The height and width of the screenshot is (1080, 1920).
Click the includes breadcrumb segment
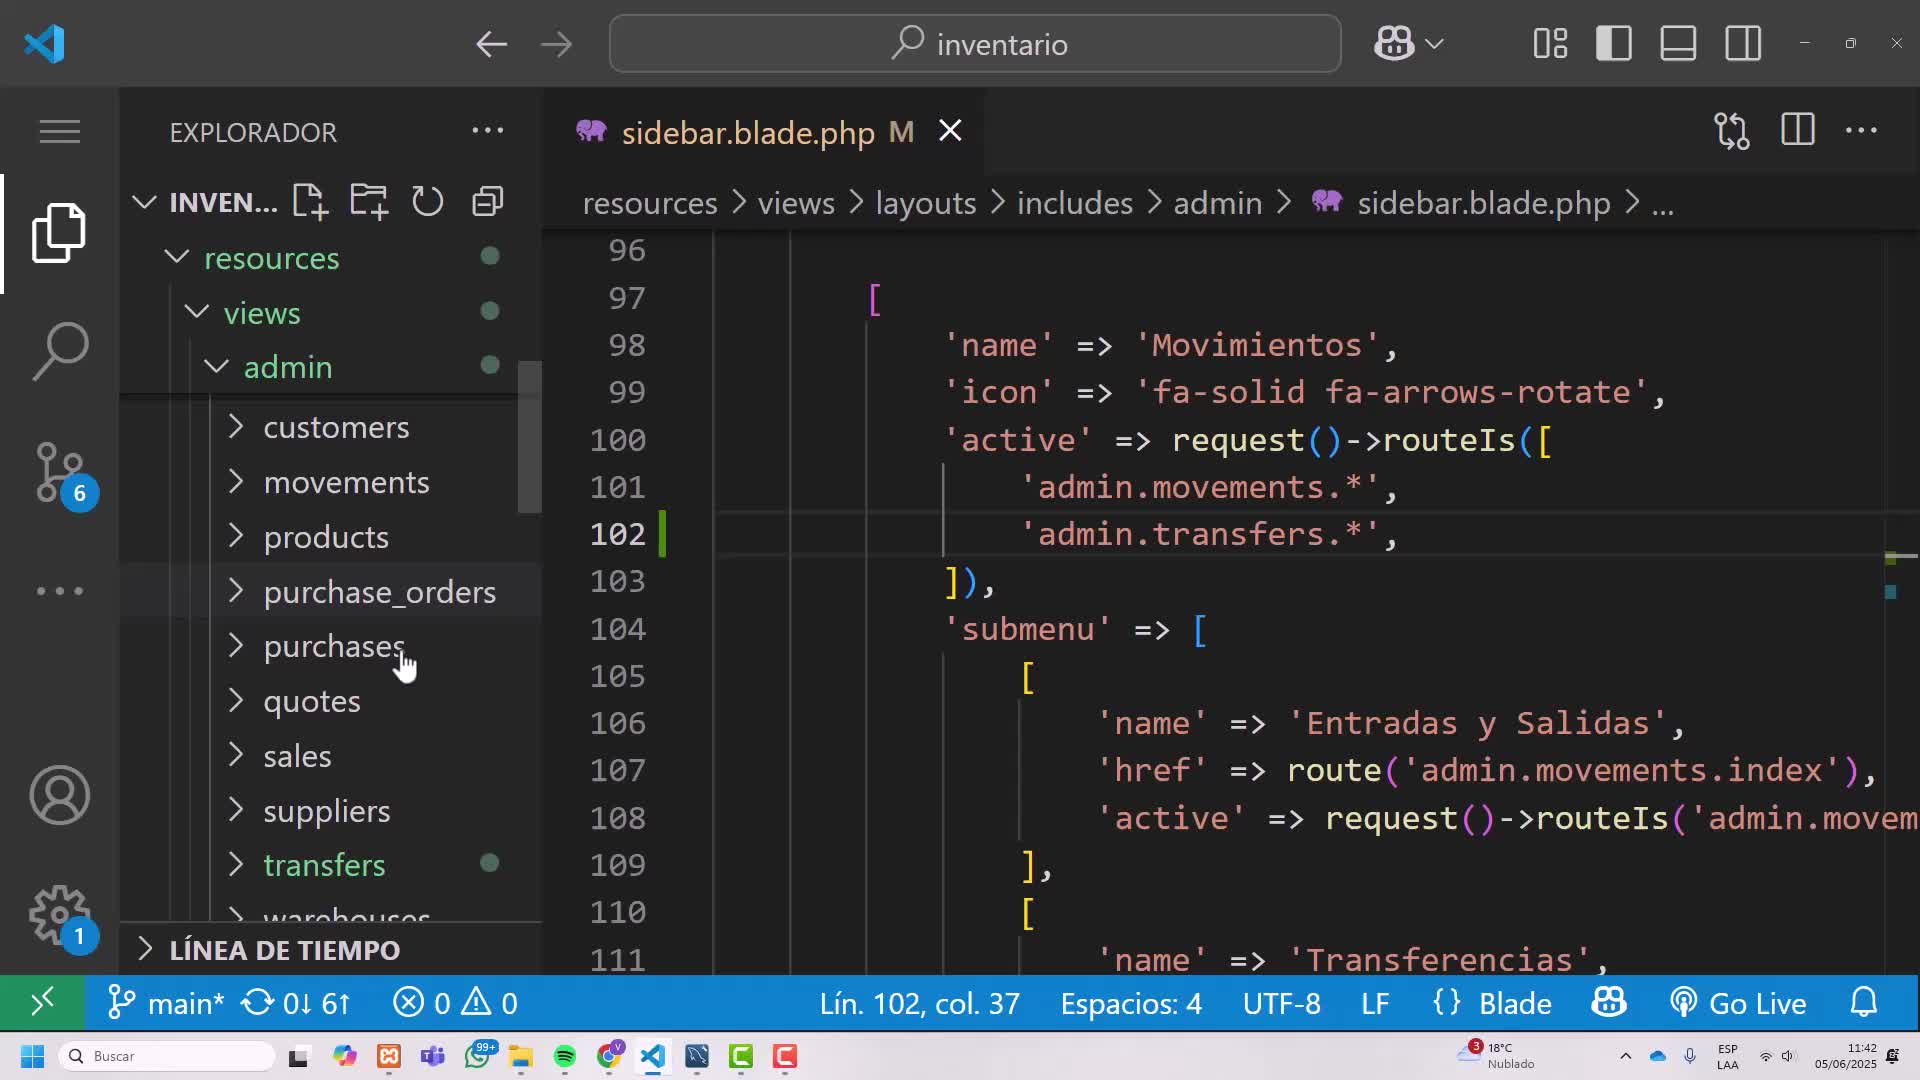coord(1074,203)
